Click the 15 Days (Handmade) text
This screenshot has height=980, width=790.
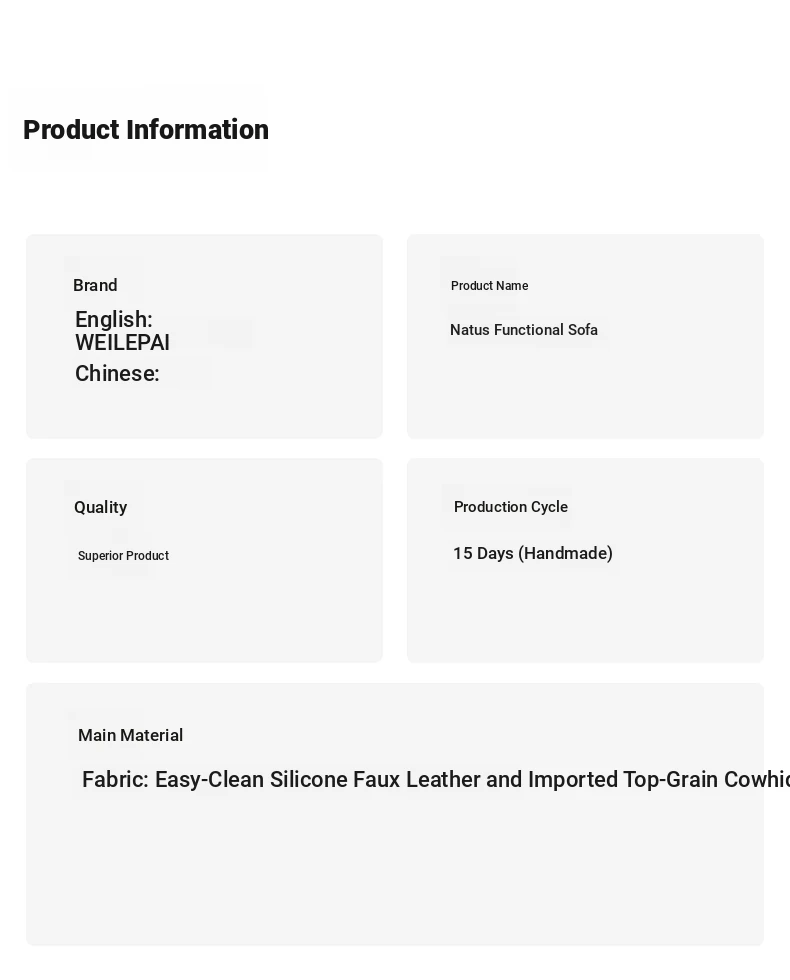(532, 553)
